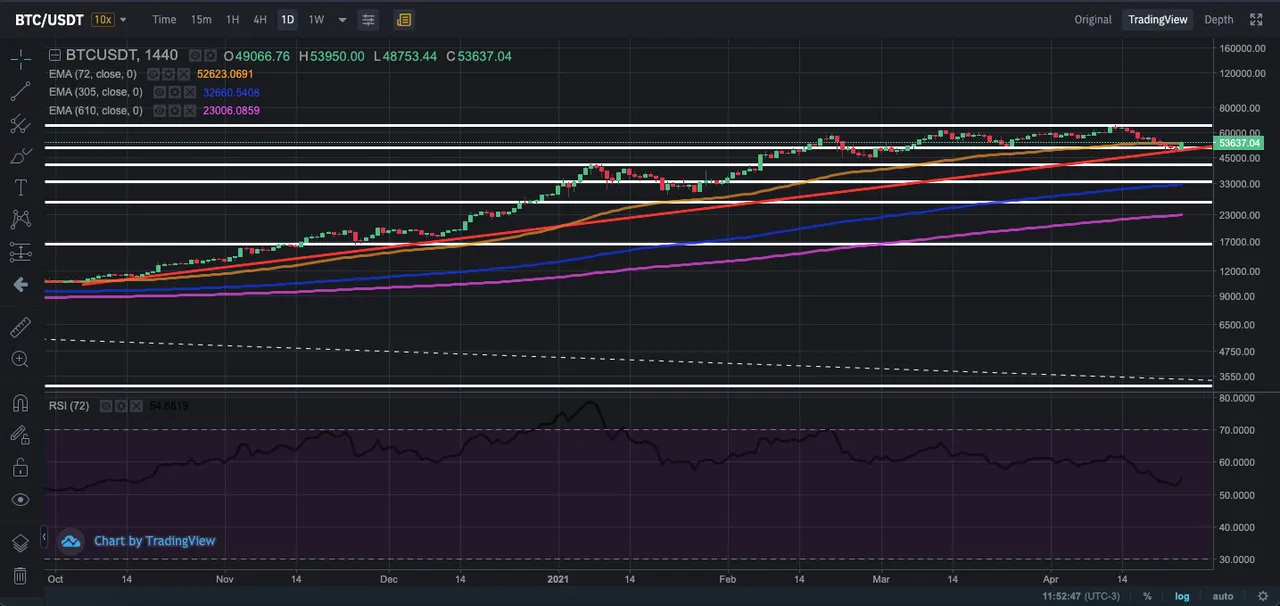
Task: Enter fullscreen chart mode
Action: (x=1255, y=19)
